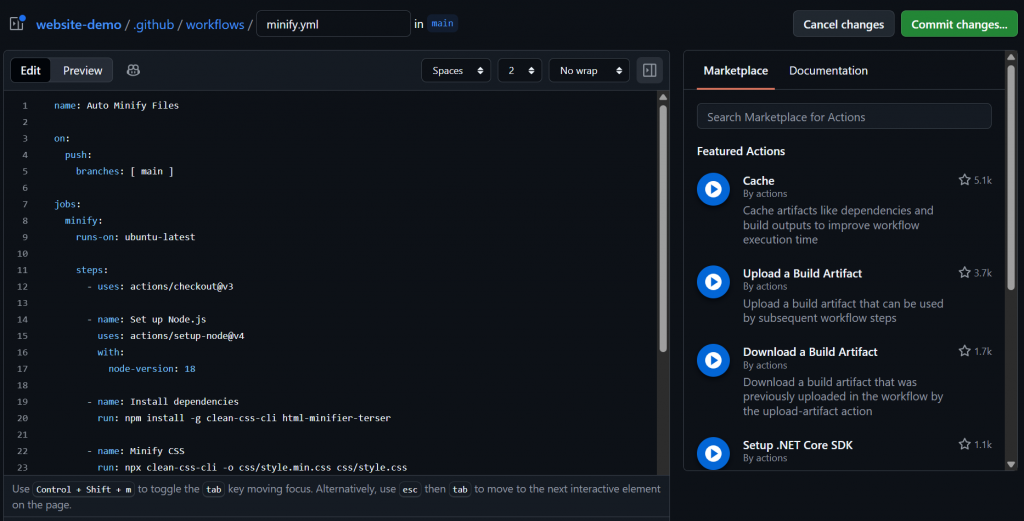This screenshot has width=1024, height=521.
Task: Star the Download a Build Artifact action
Action: coord(965,351)
